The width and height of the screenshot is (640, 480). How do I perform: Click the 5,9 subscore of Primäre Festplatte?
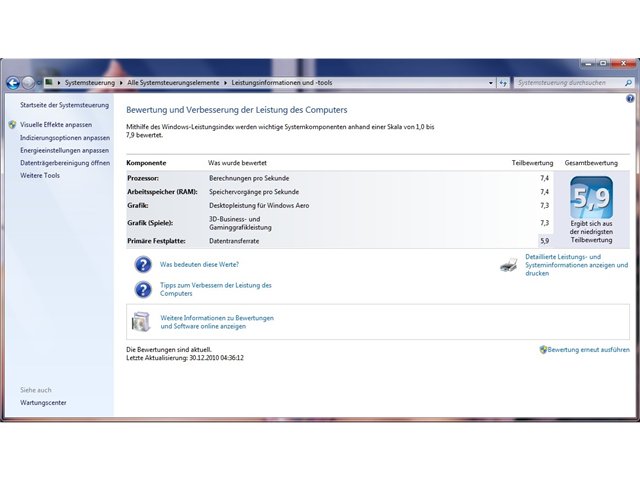pyautogui.click(x=544, y=241)
